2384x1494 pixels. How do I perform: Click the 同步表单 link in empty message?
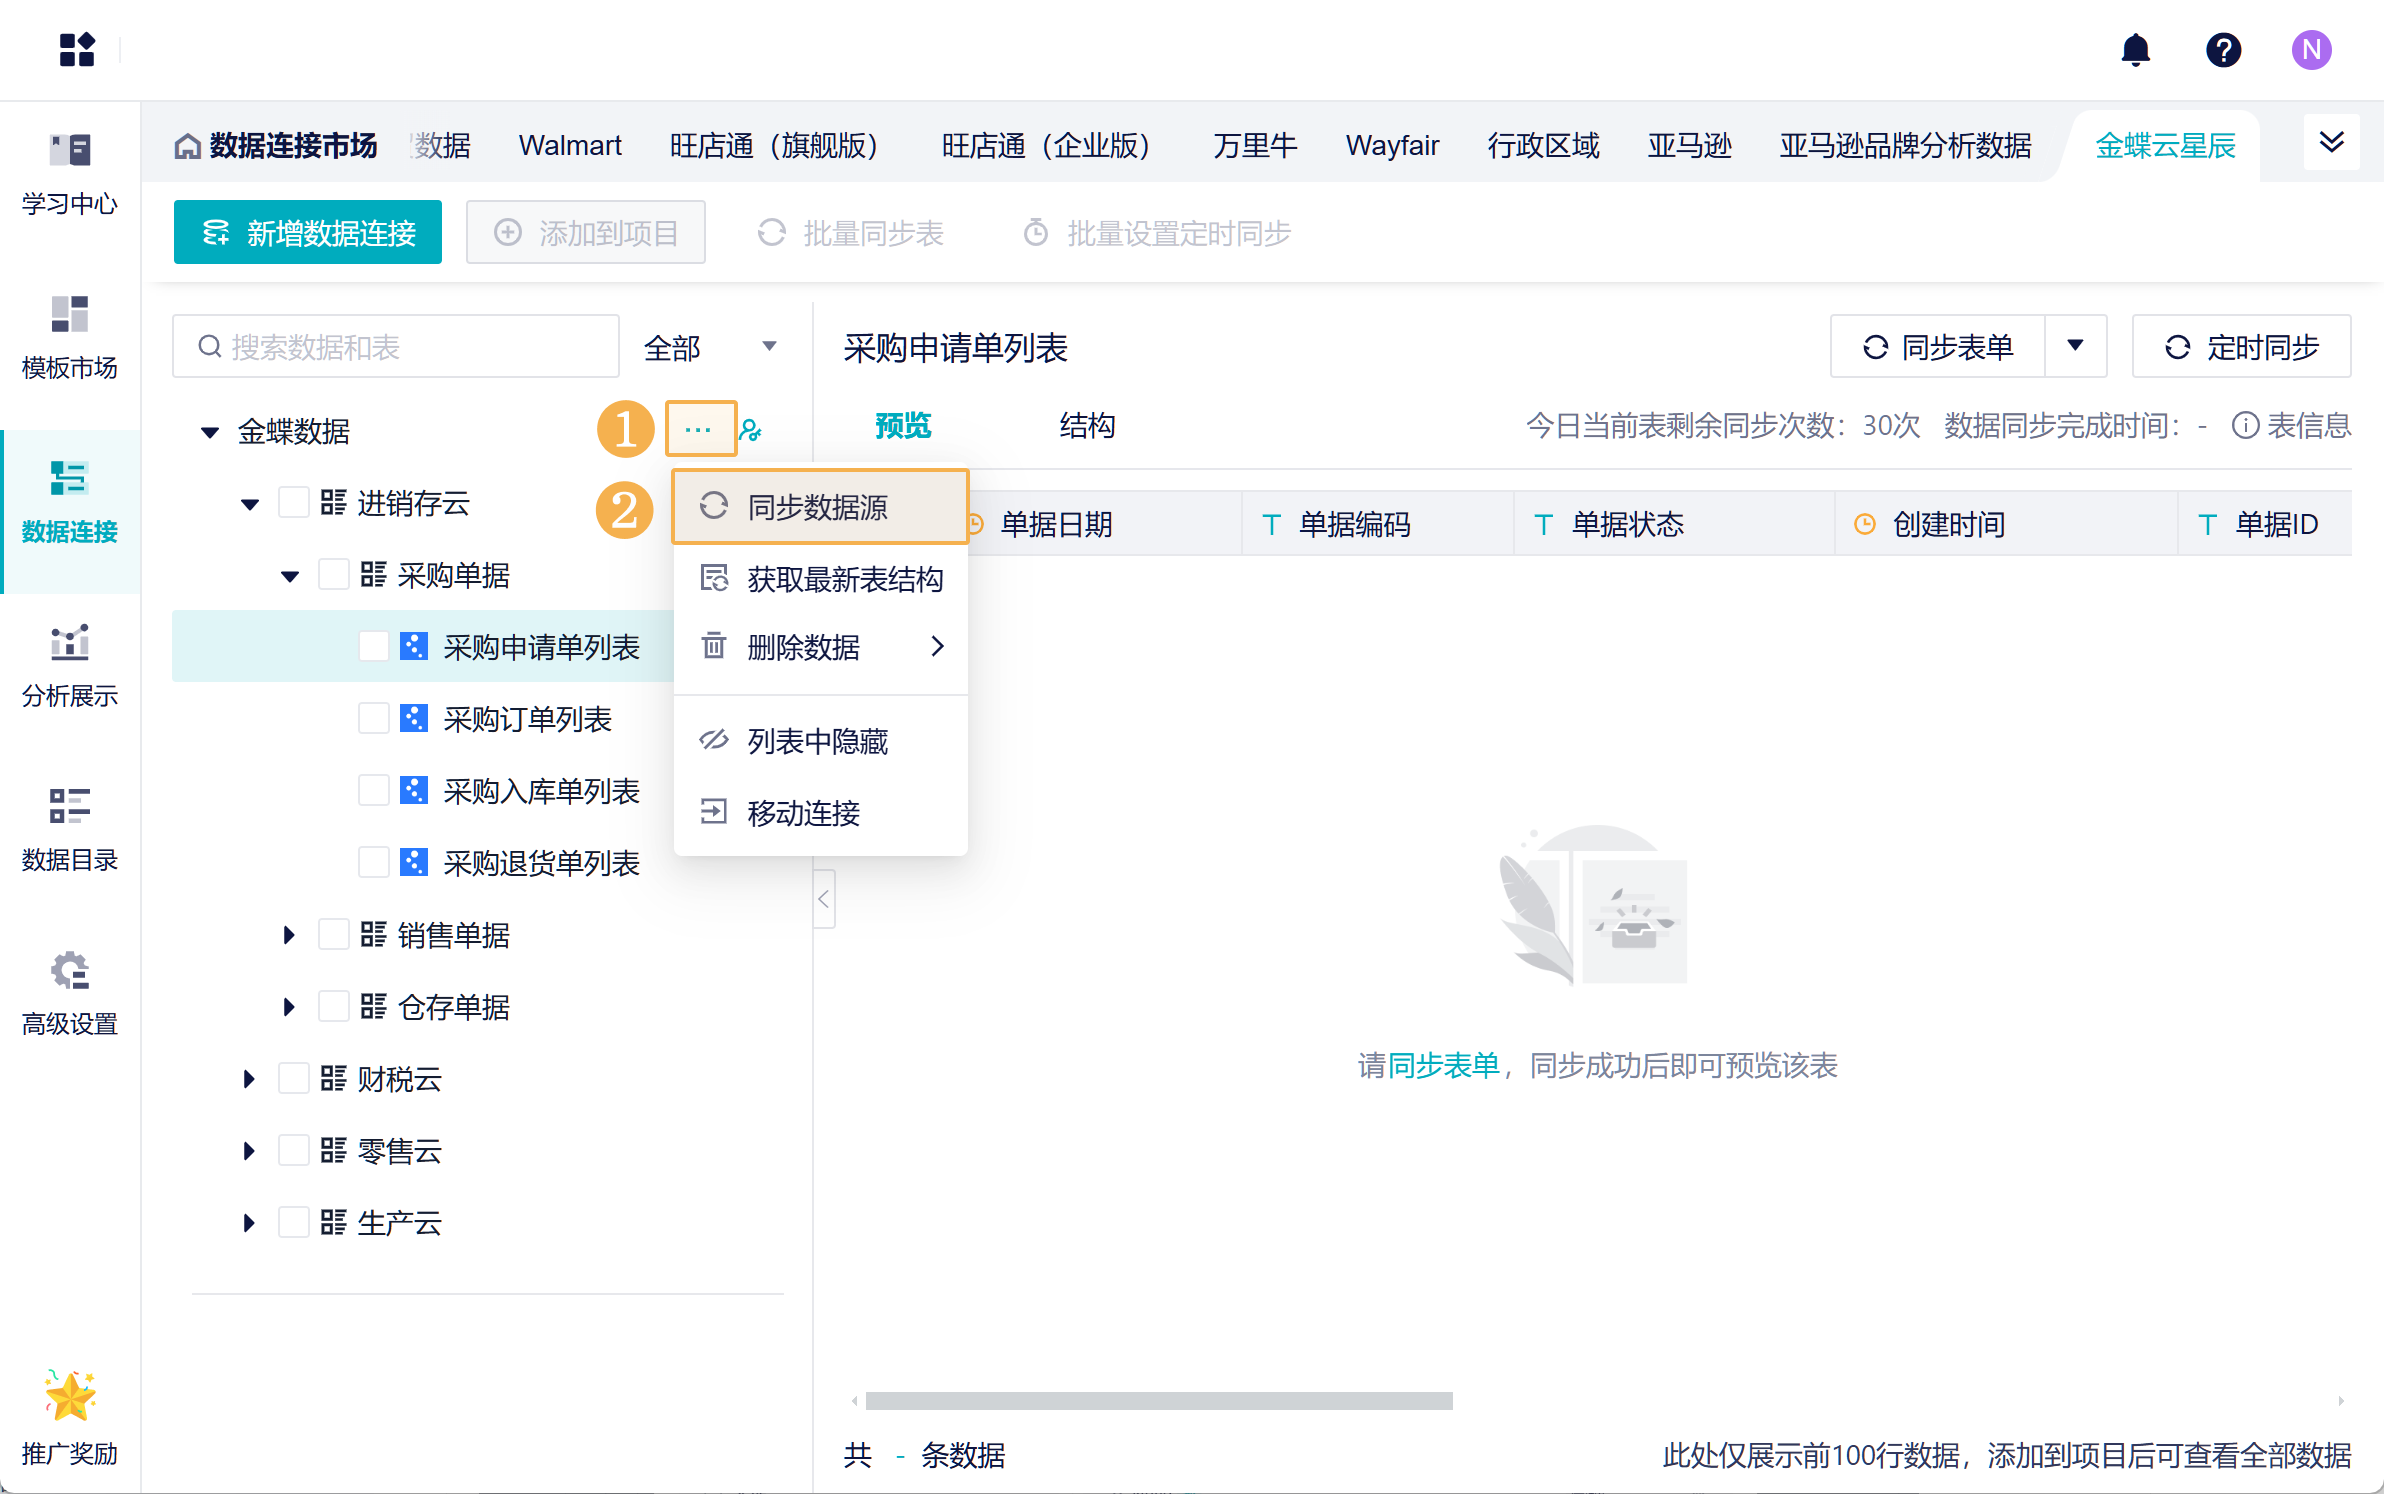(1443, 1066)
